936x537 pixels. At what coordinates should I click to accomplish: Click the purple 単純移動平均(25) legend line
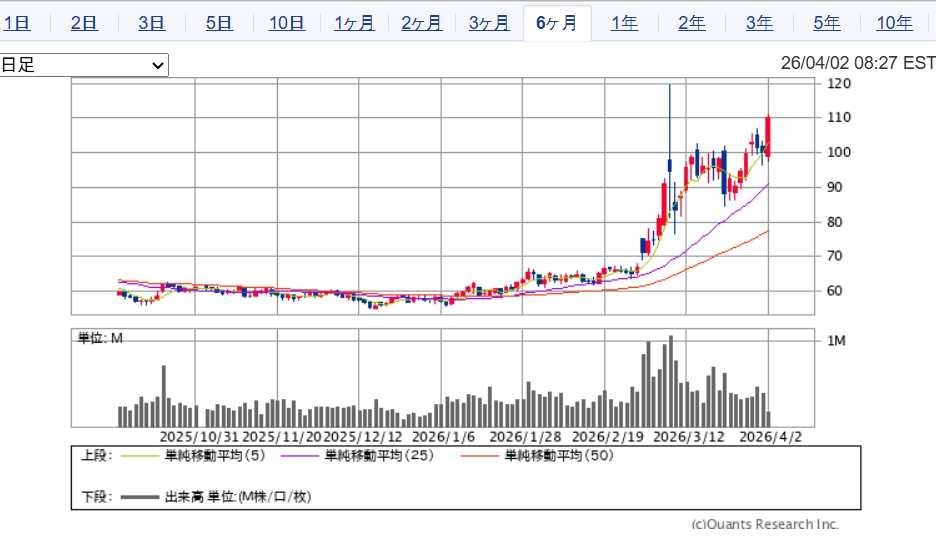[300, 456]
